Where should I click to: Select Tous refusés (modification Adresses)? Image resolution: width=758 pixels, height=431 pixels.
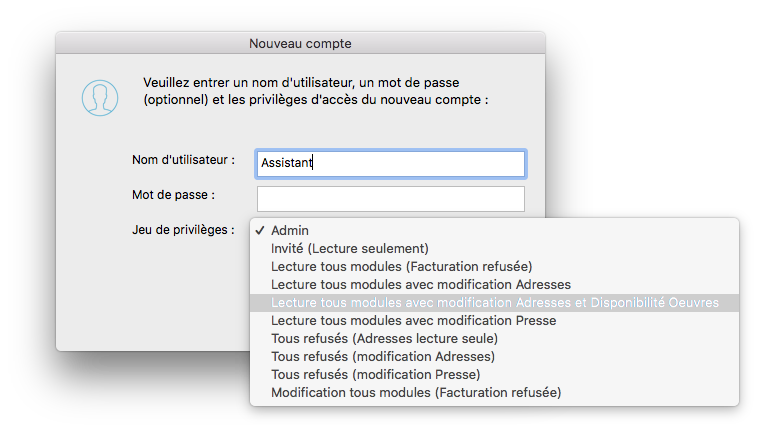[x=383, y=356]
